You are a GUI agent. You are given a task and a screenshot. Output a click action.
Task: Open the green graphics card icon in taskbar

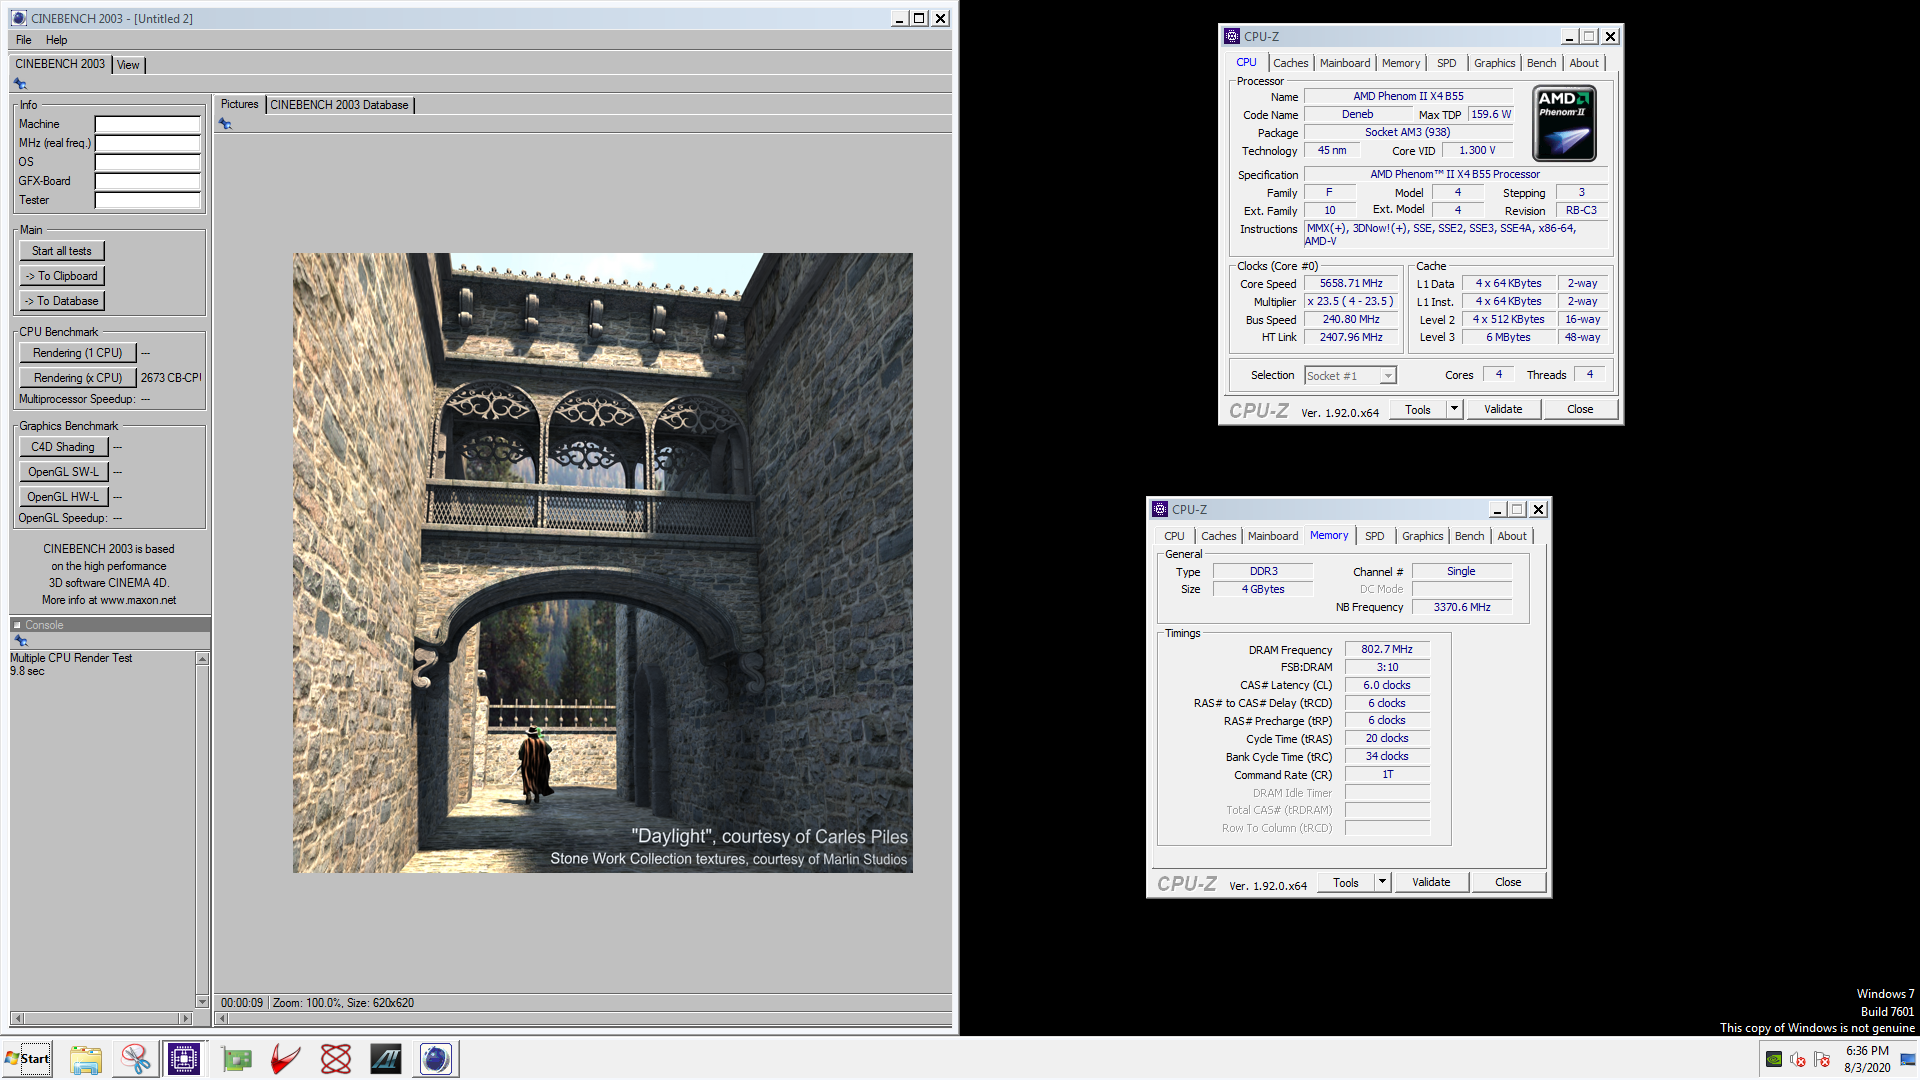tap(237, 1059)
